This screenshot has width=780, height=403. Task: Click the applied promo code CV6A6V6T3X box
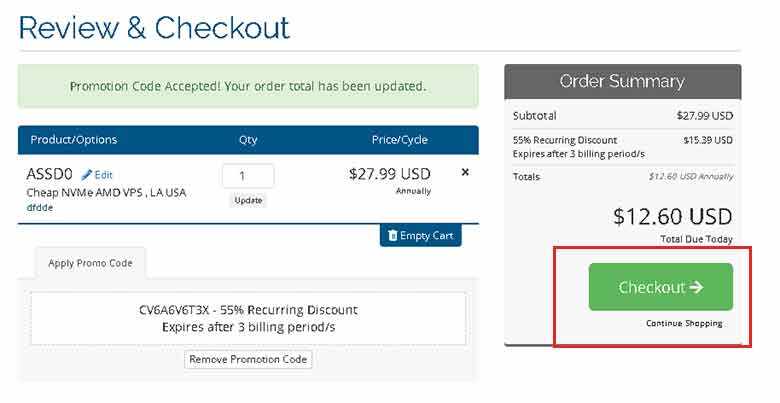tap(248, 318)
